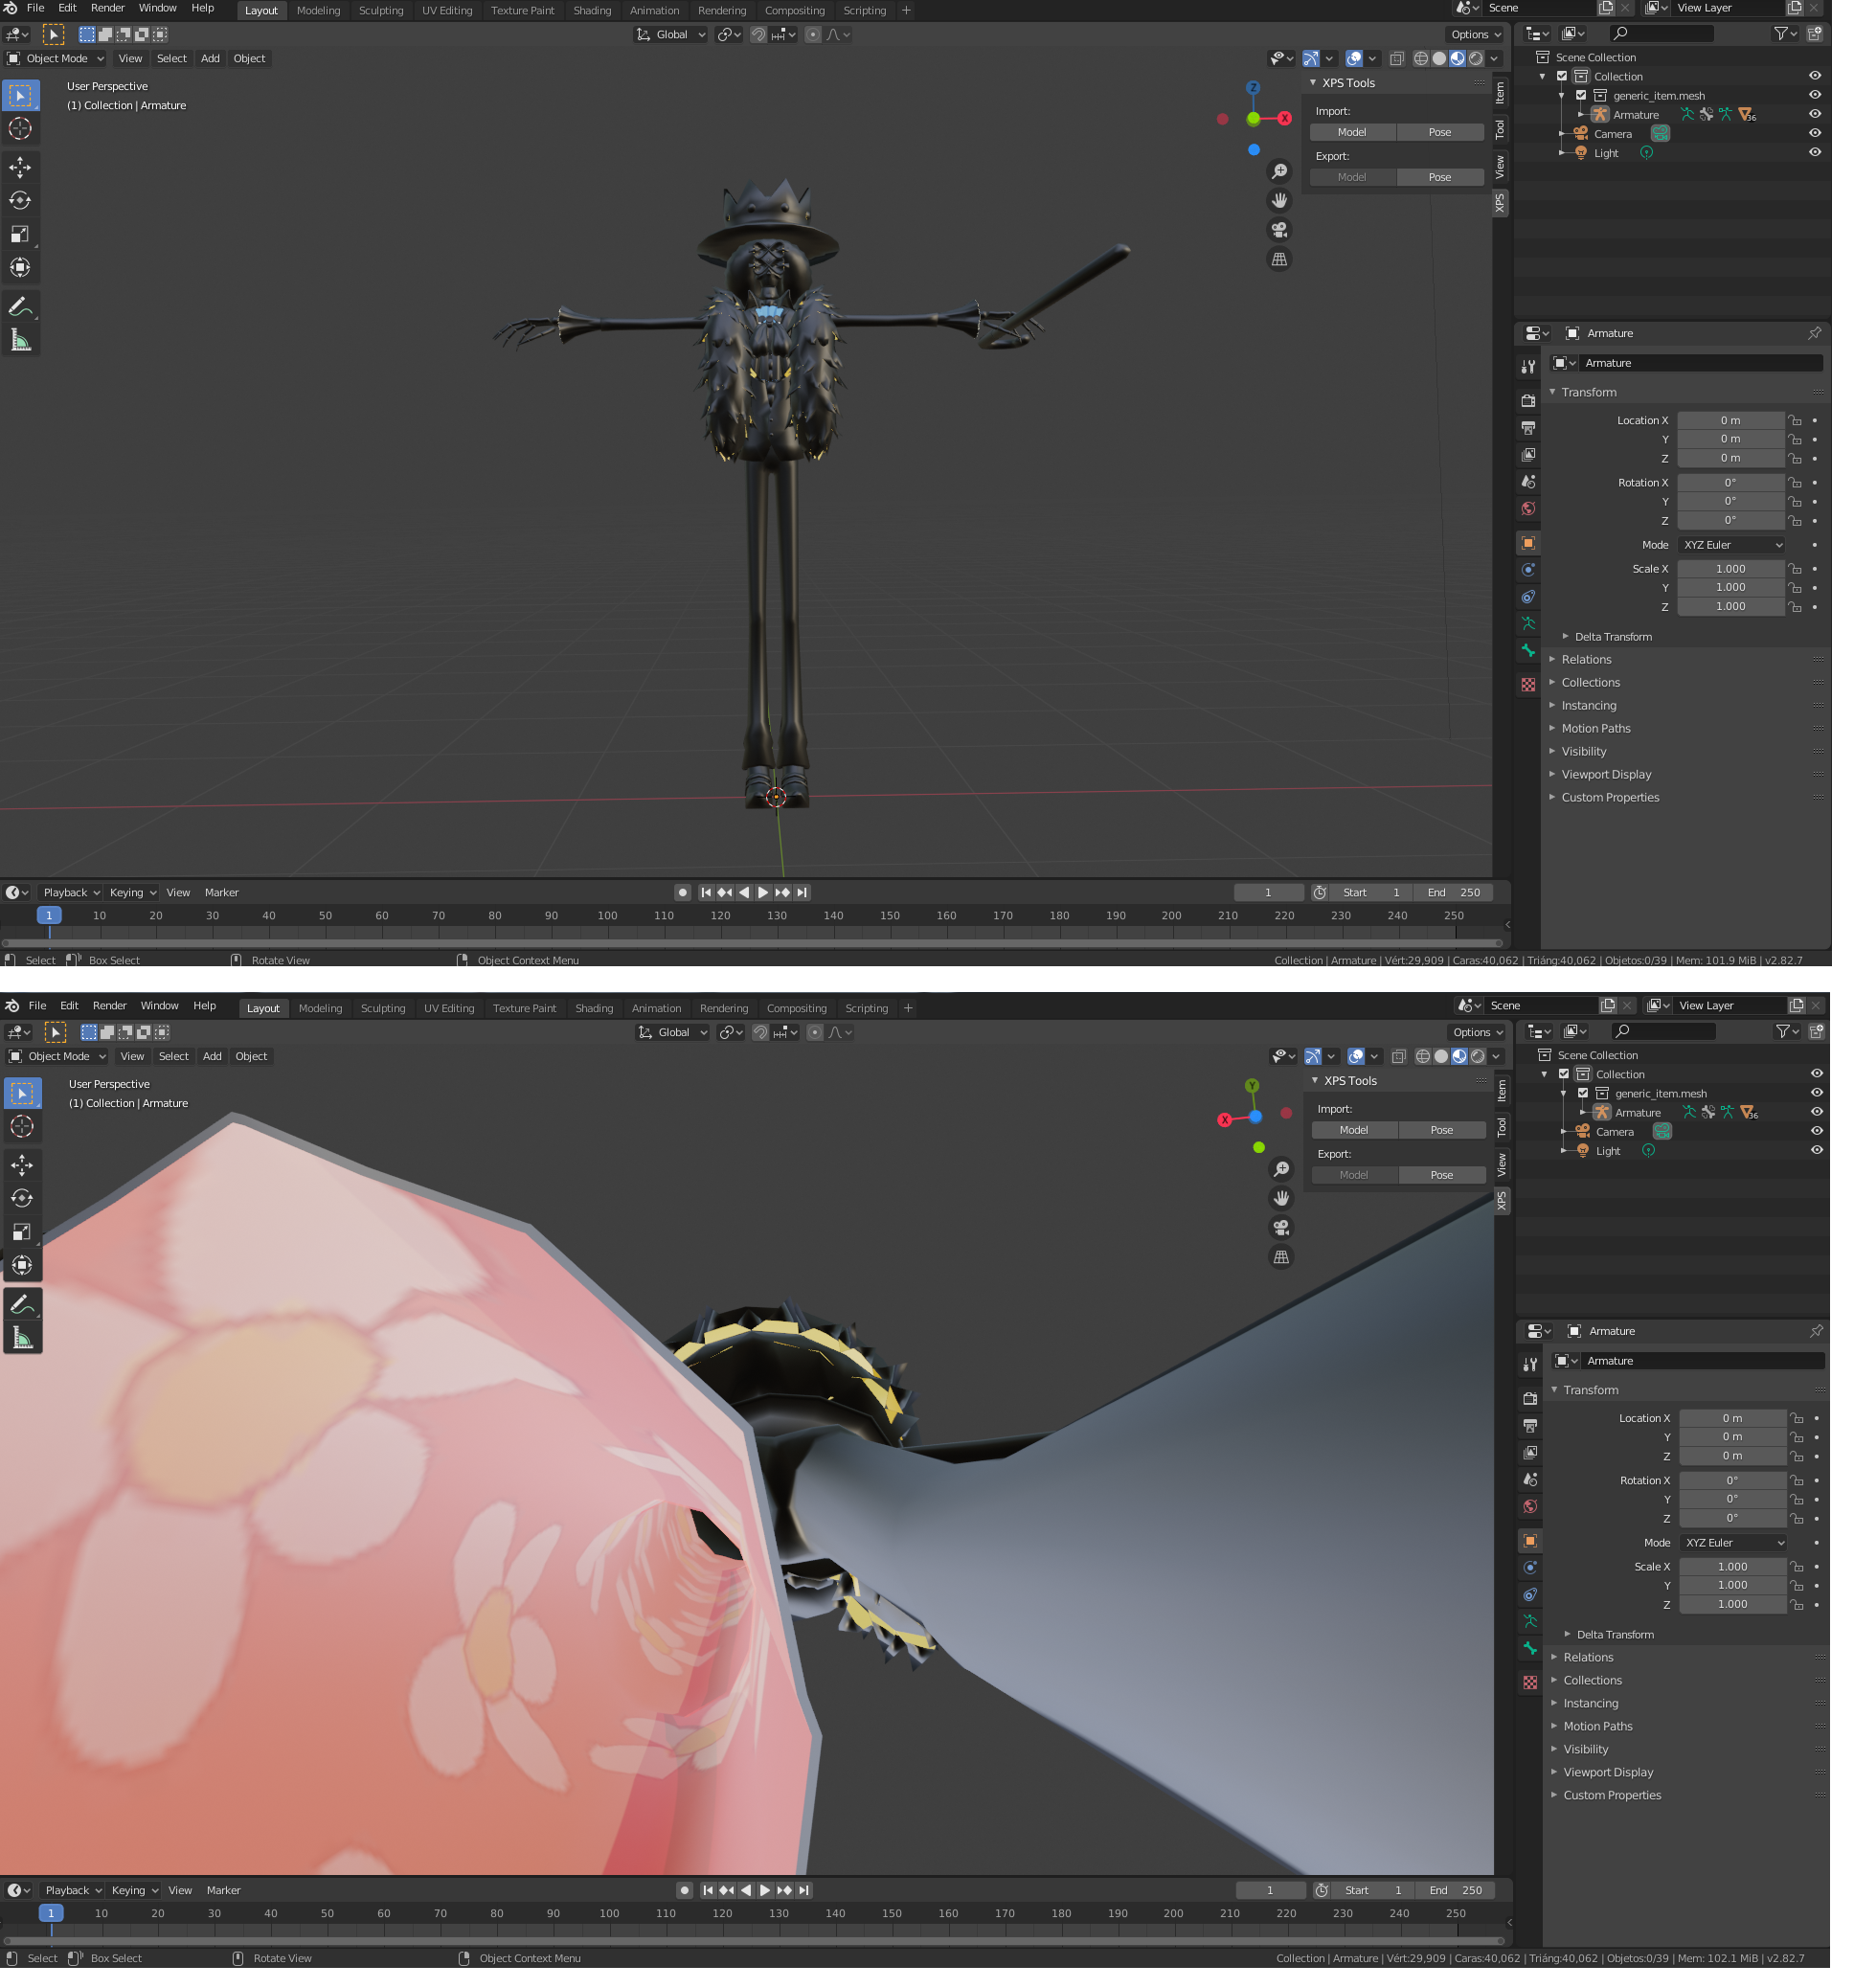Pin the Armature properties in upper window
This screenshot has width=1854, height=1988.
coord(1814,333)
